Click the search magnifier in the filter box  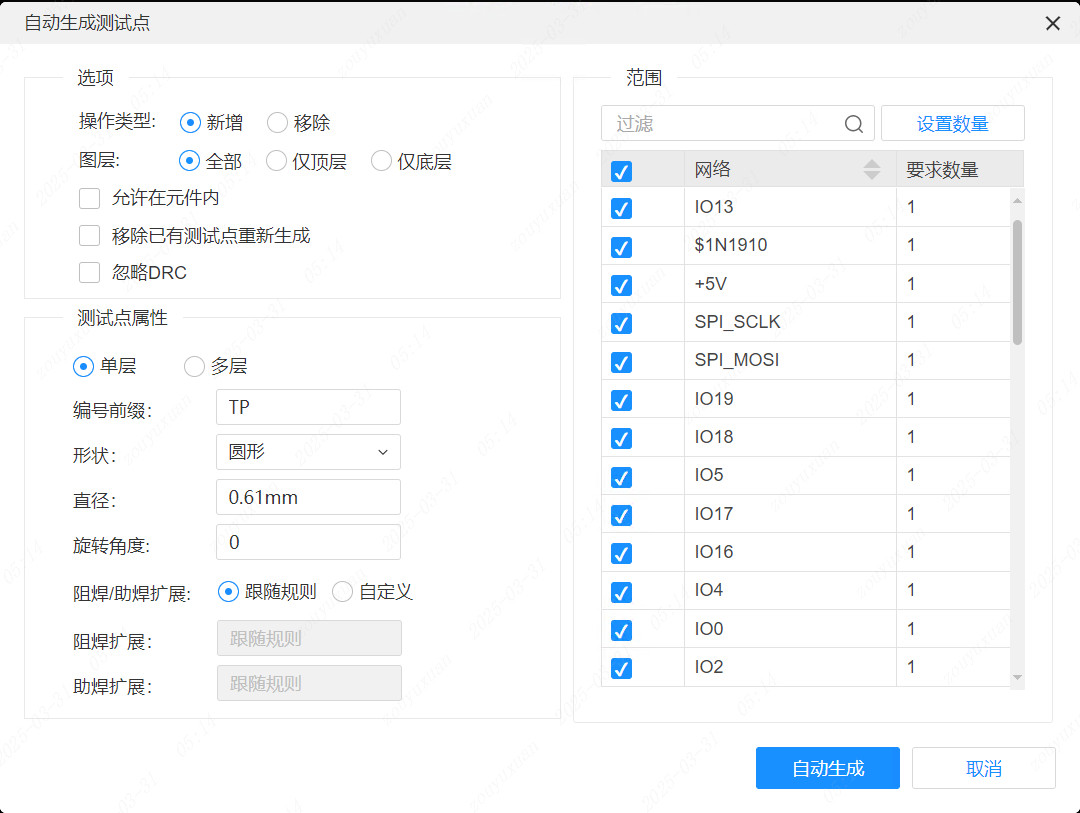point(853,123)
